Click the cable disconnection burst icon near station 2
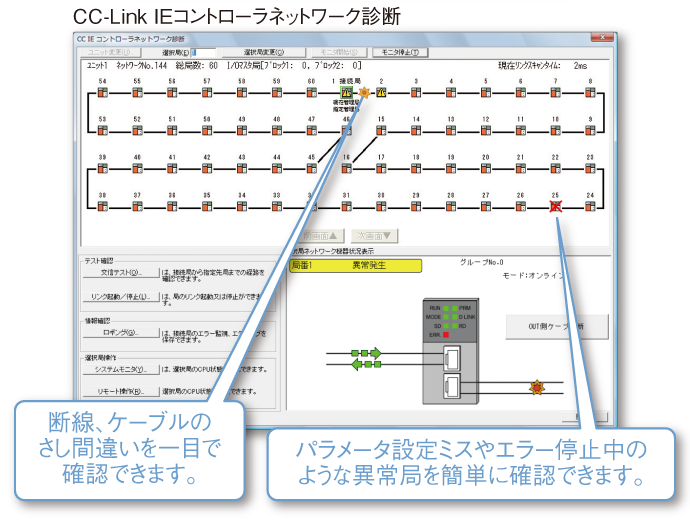 click(364, 93)
